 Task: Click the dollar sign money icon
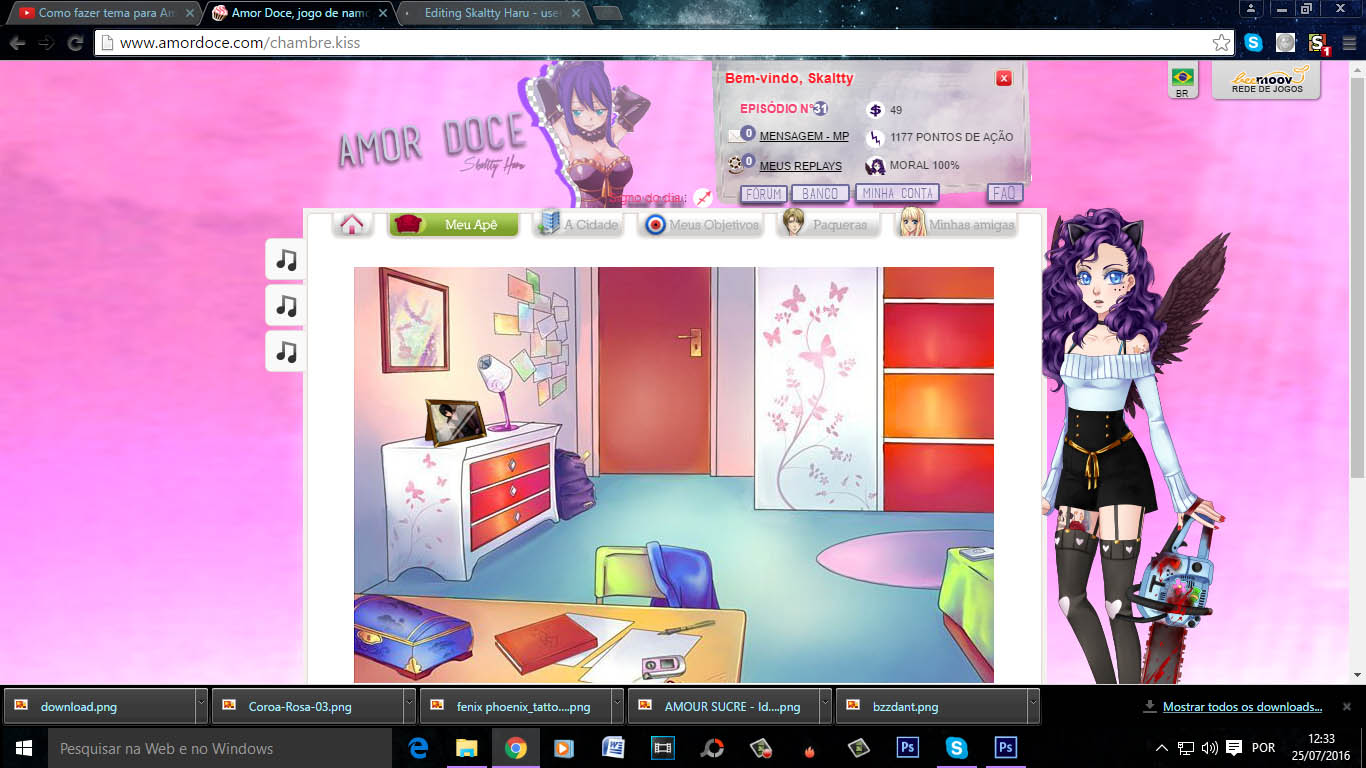click(875, 110)
